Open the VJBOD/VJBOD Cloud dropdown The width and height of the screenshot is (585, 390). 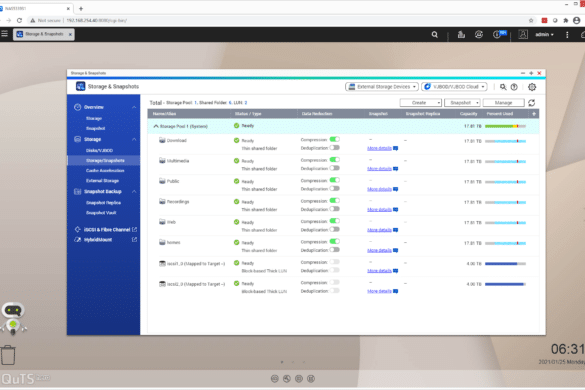tap(454, 87)
